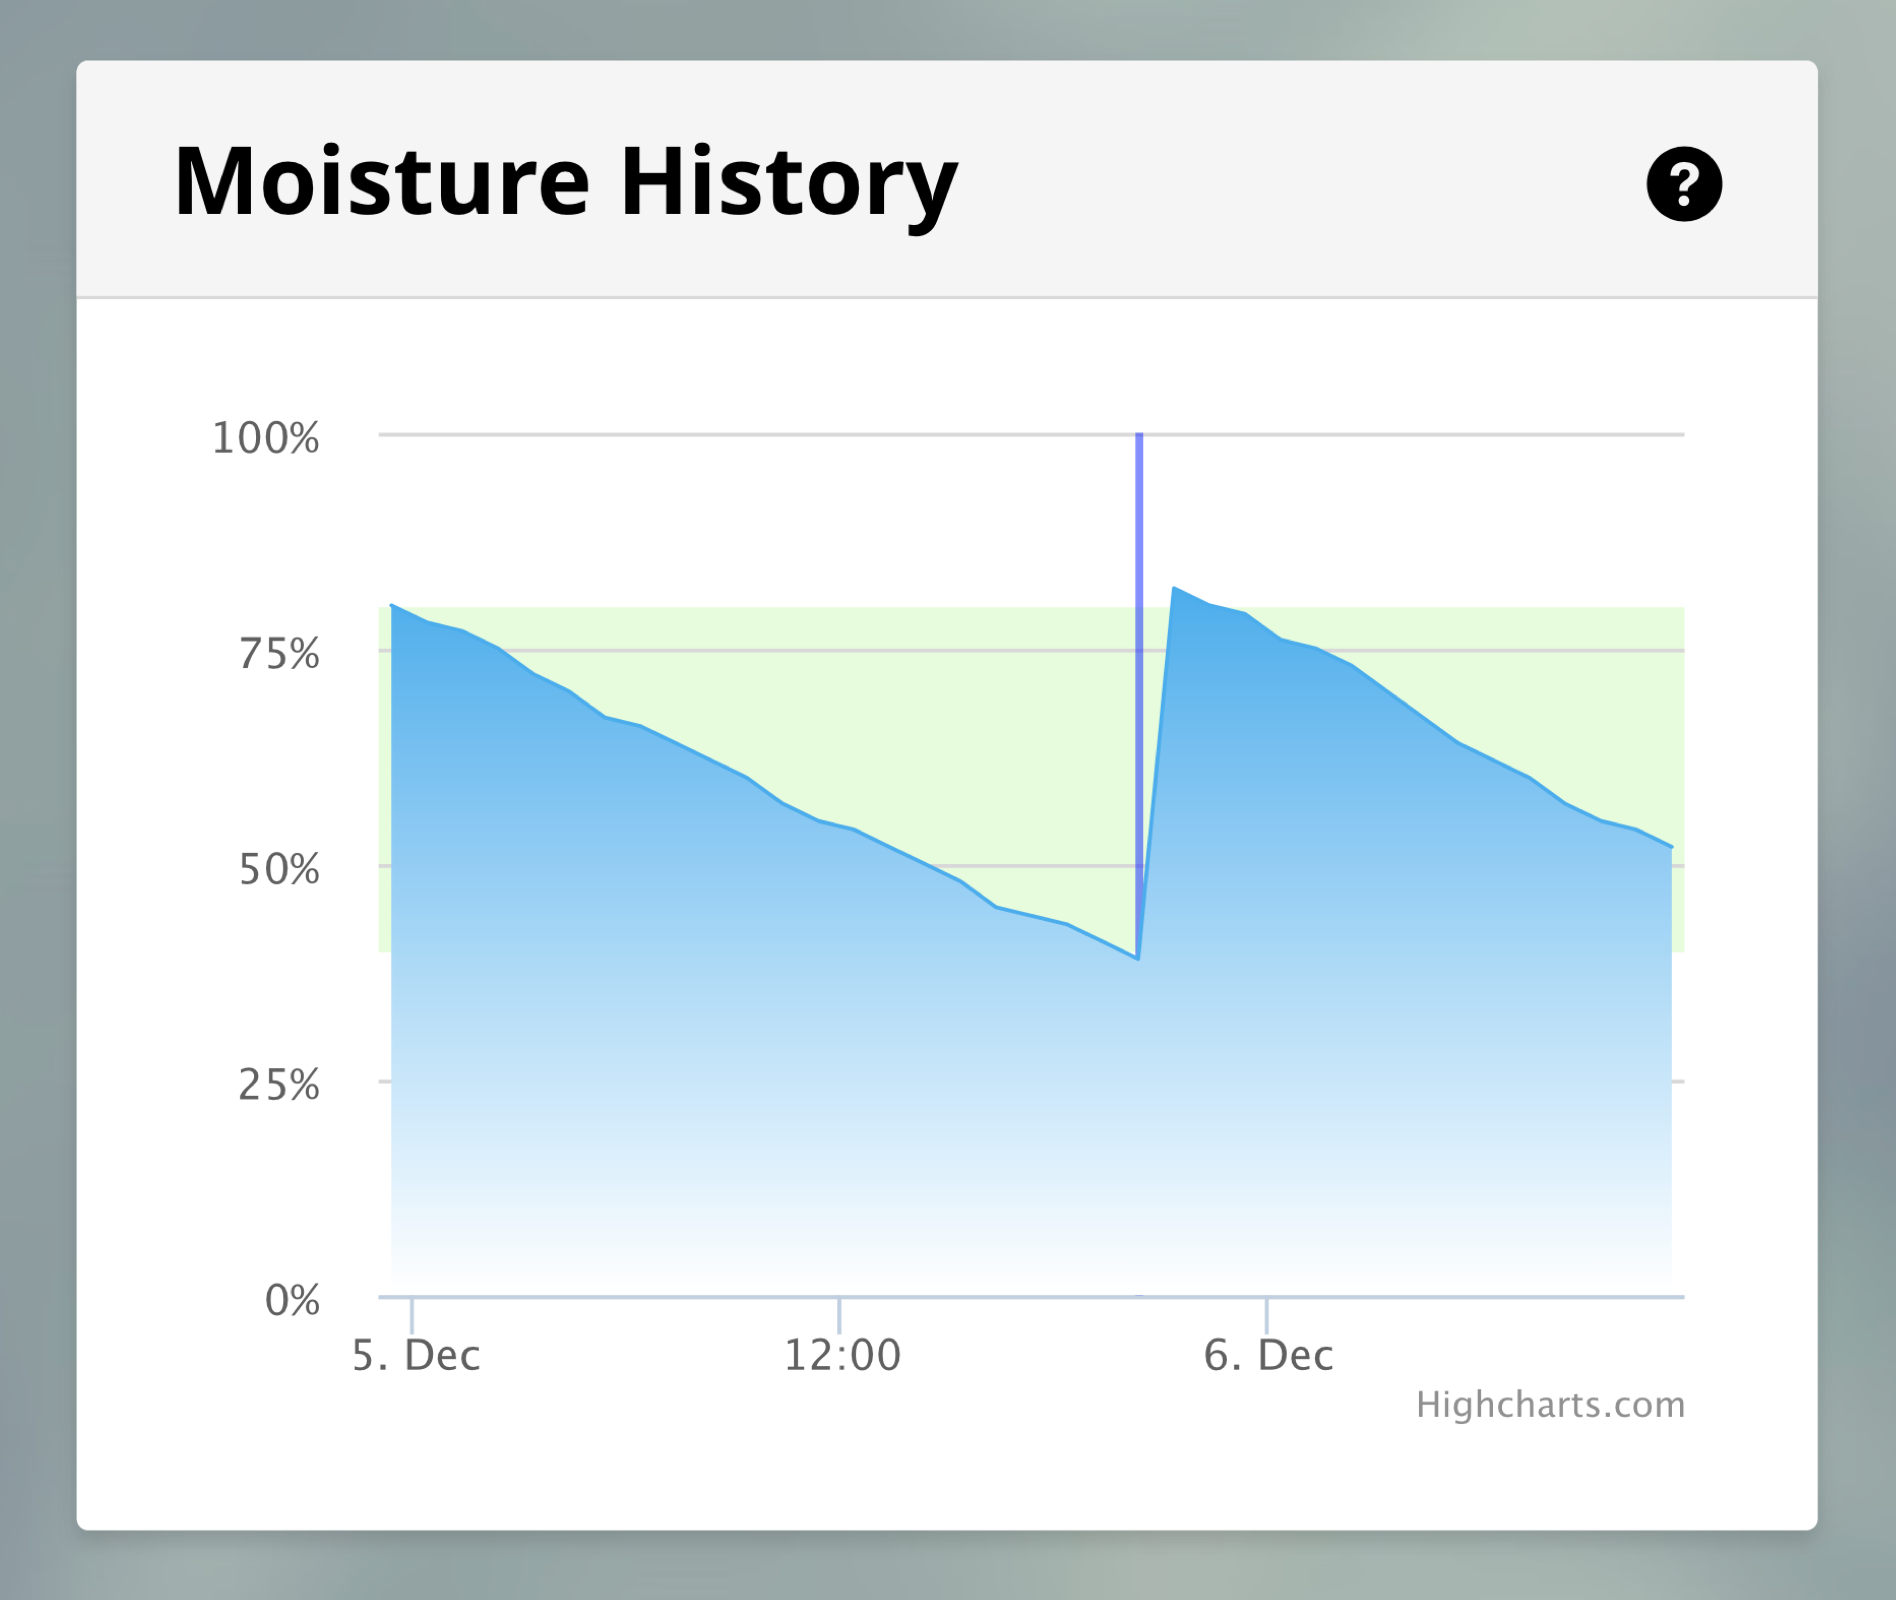
Task: Click the help question mark icon
Action: (1684, 184)
